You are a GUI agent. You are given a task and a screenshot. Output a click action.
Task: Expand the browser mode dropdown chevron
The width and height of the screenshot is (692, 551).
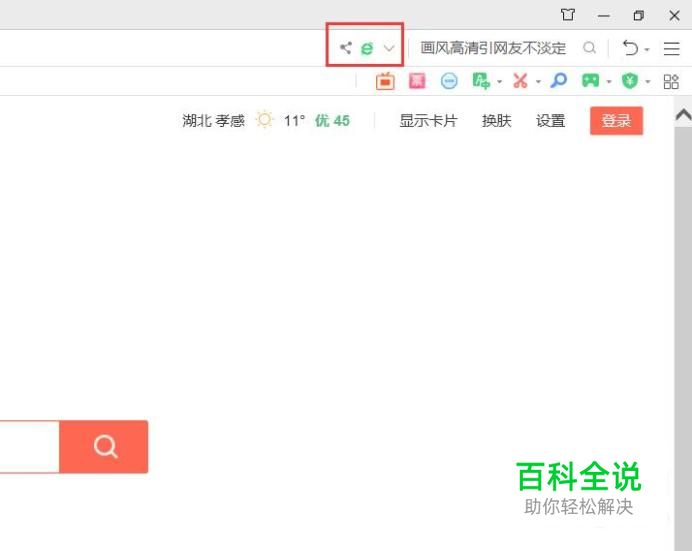389,48
